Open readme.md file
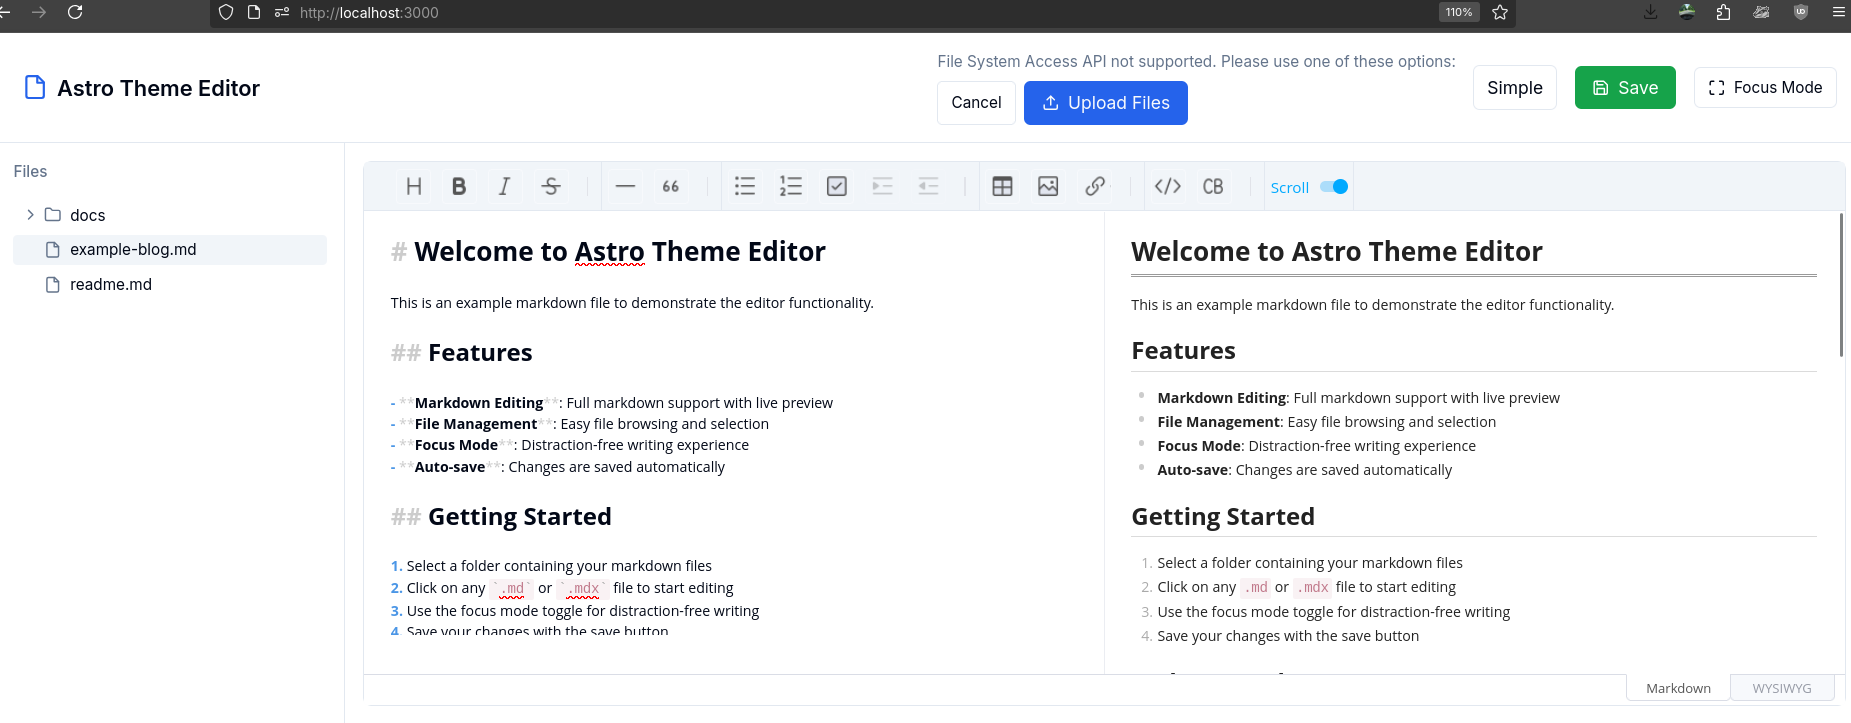Screen dimensions: 1851x723 pyautogui.click(x=170, y=285)
